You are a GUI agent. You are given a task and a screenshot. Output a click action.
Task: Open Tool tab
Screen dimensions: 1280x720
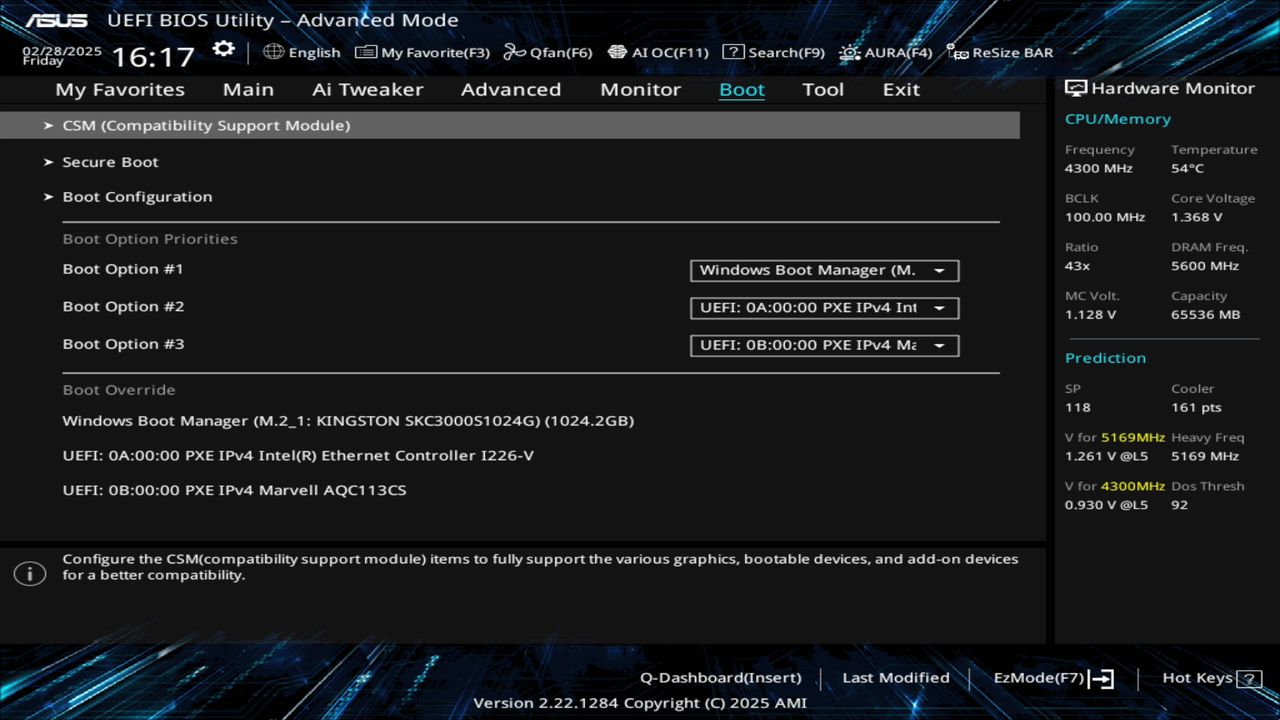[823, 89]
